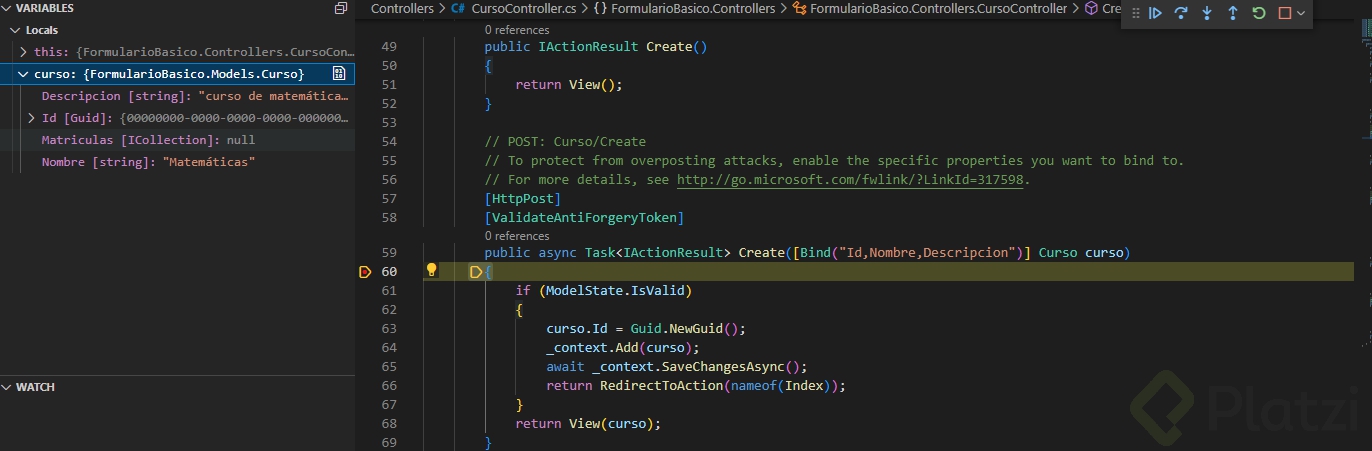Screen dimensions: 1372x451
Task: Click the breakpoint arrow glyph at line 60
Action: (x=365, y=272)
